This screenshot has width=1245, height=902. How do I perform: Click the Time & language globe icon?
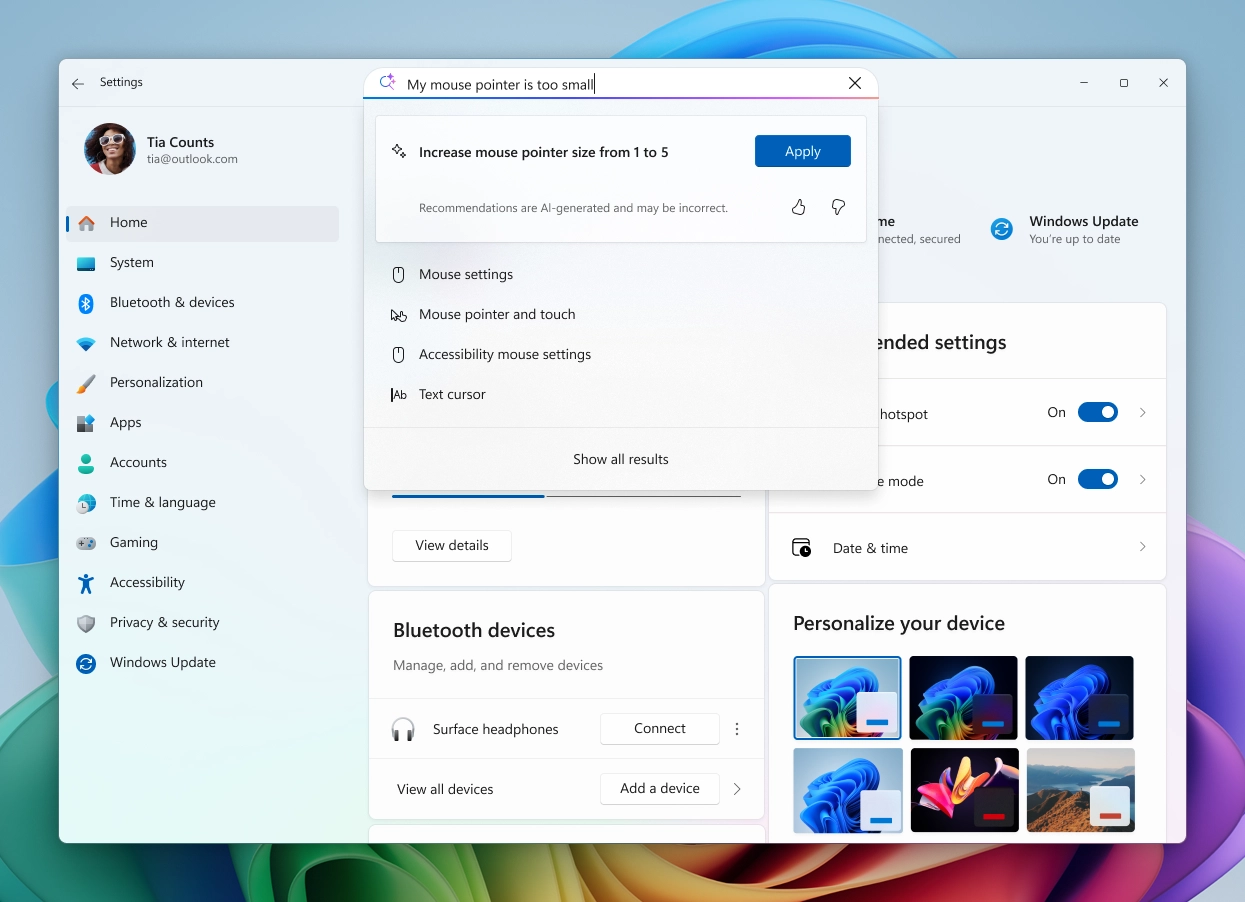[x=86, y=503]
